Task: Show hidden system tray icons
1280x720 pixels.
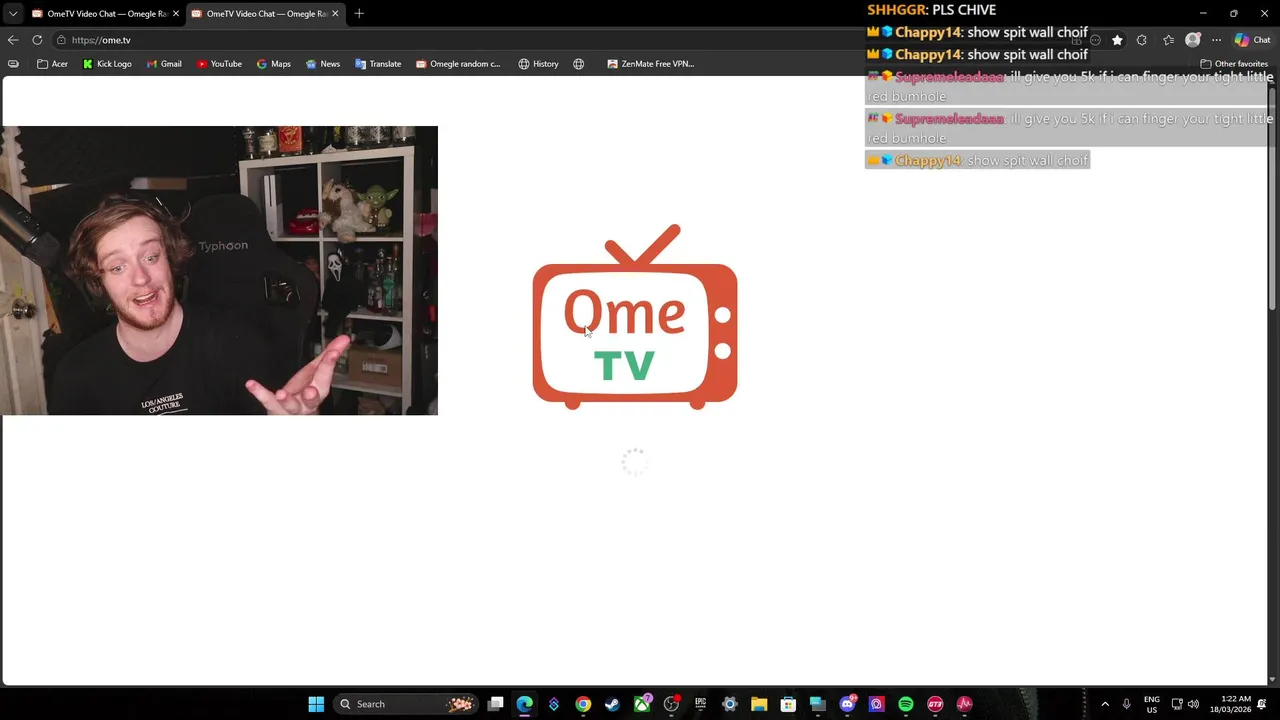Action: pos(1105,704)
